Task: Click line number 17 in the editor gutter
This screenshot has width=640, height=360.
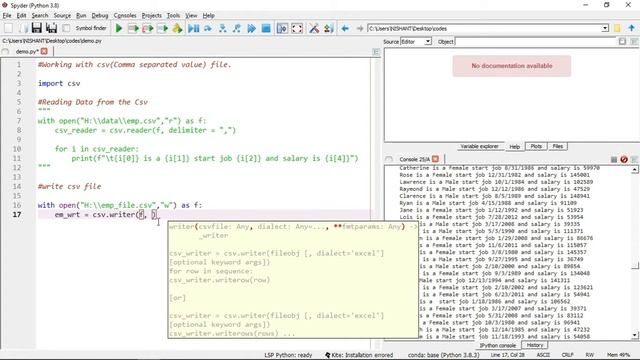Action: 17,215
